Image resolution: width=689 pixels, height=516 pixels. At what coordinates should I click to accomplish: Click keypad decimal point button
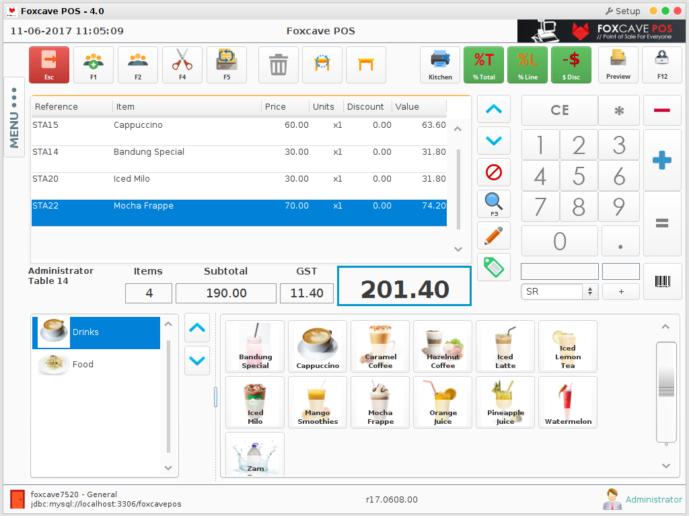coord(620,241)
